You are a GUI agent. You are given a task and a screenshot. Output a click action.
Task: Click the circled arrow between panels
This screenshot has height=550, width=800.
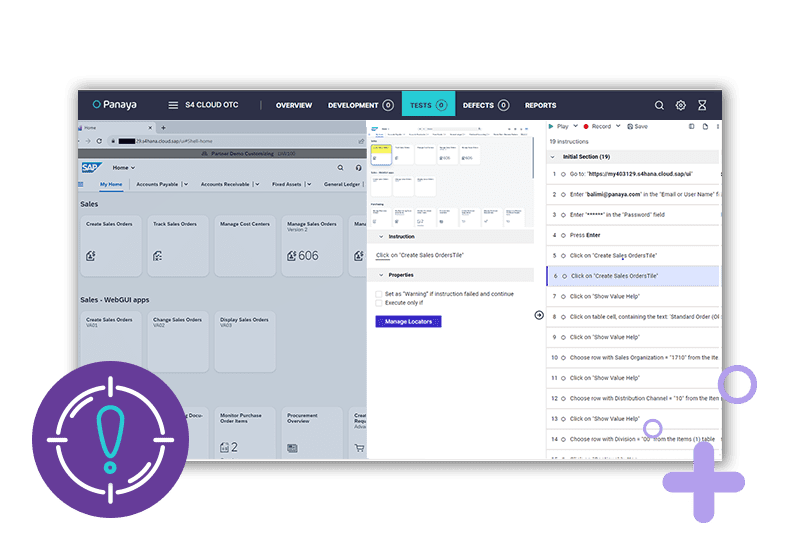(x=539, y=315)
